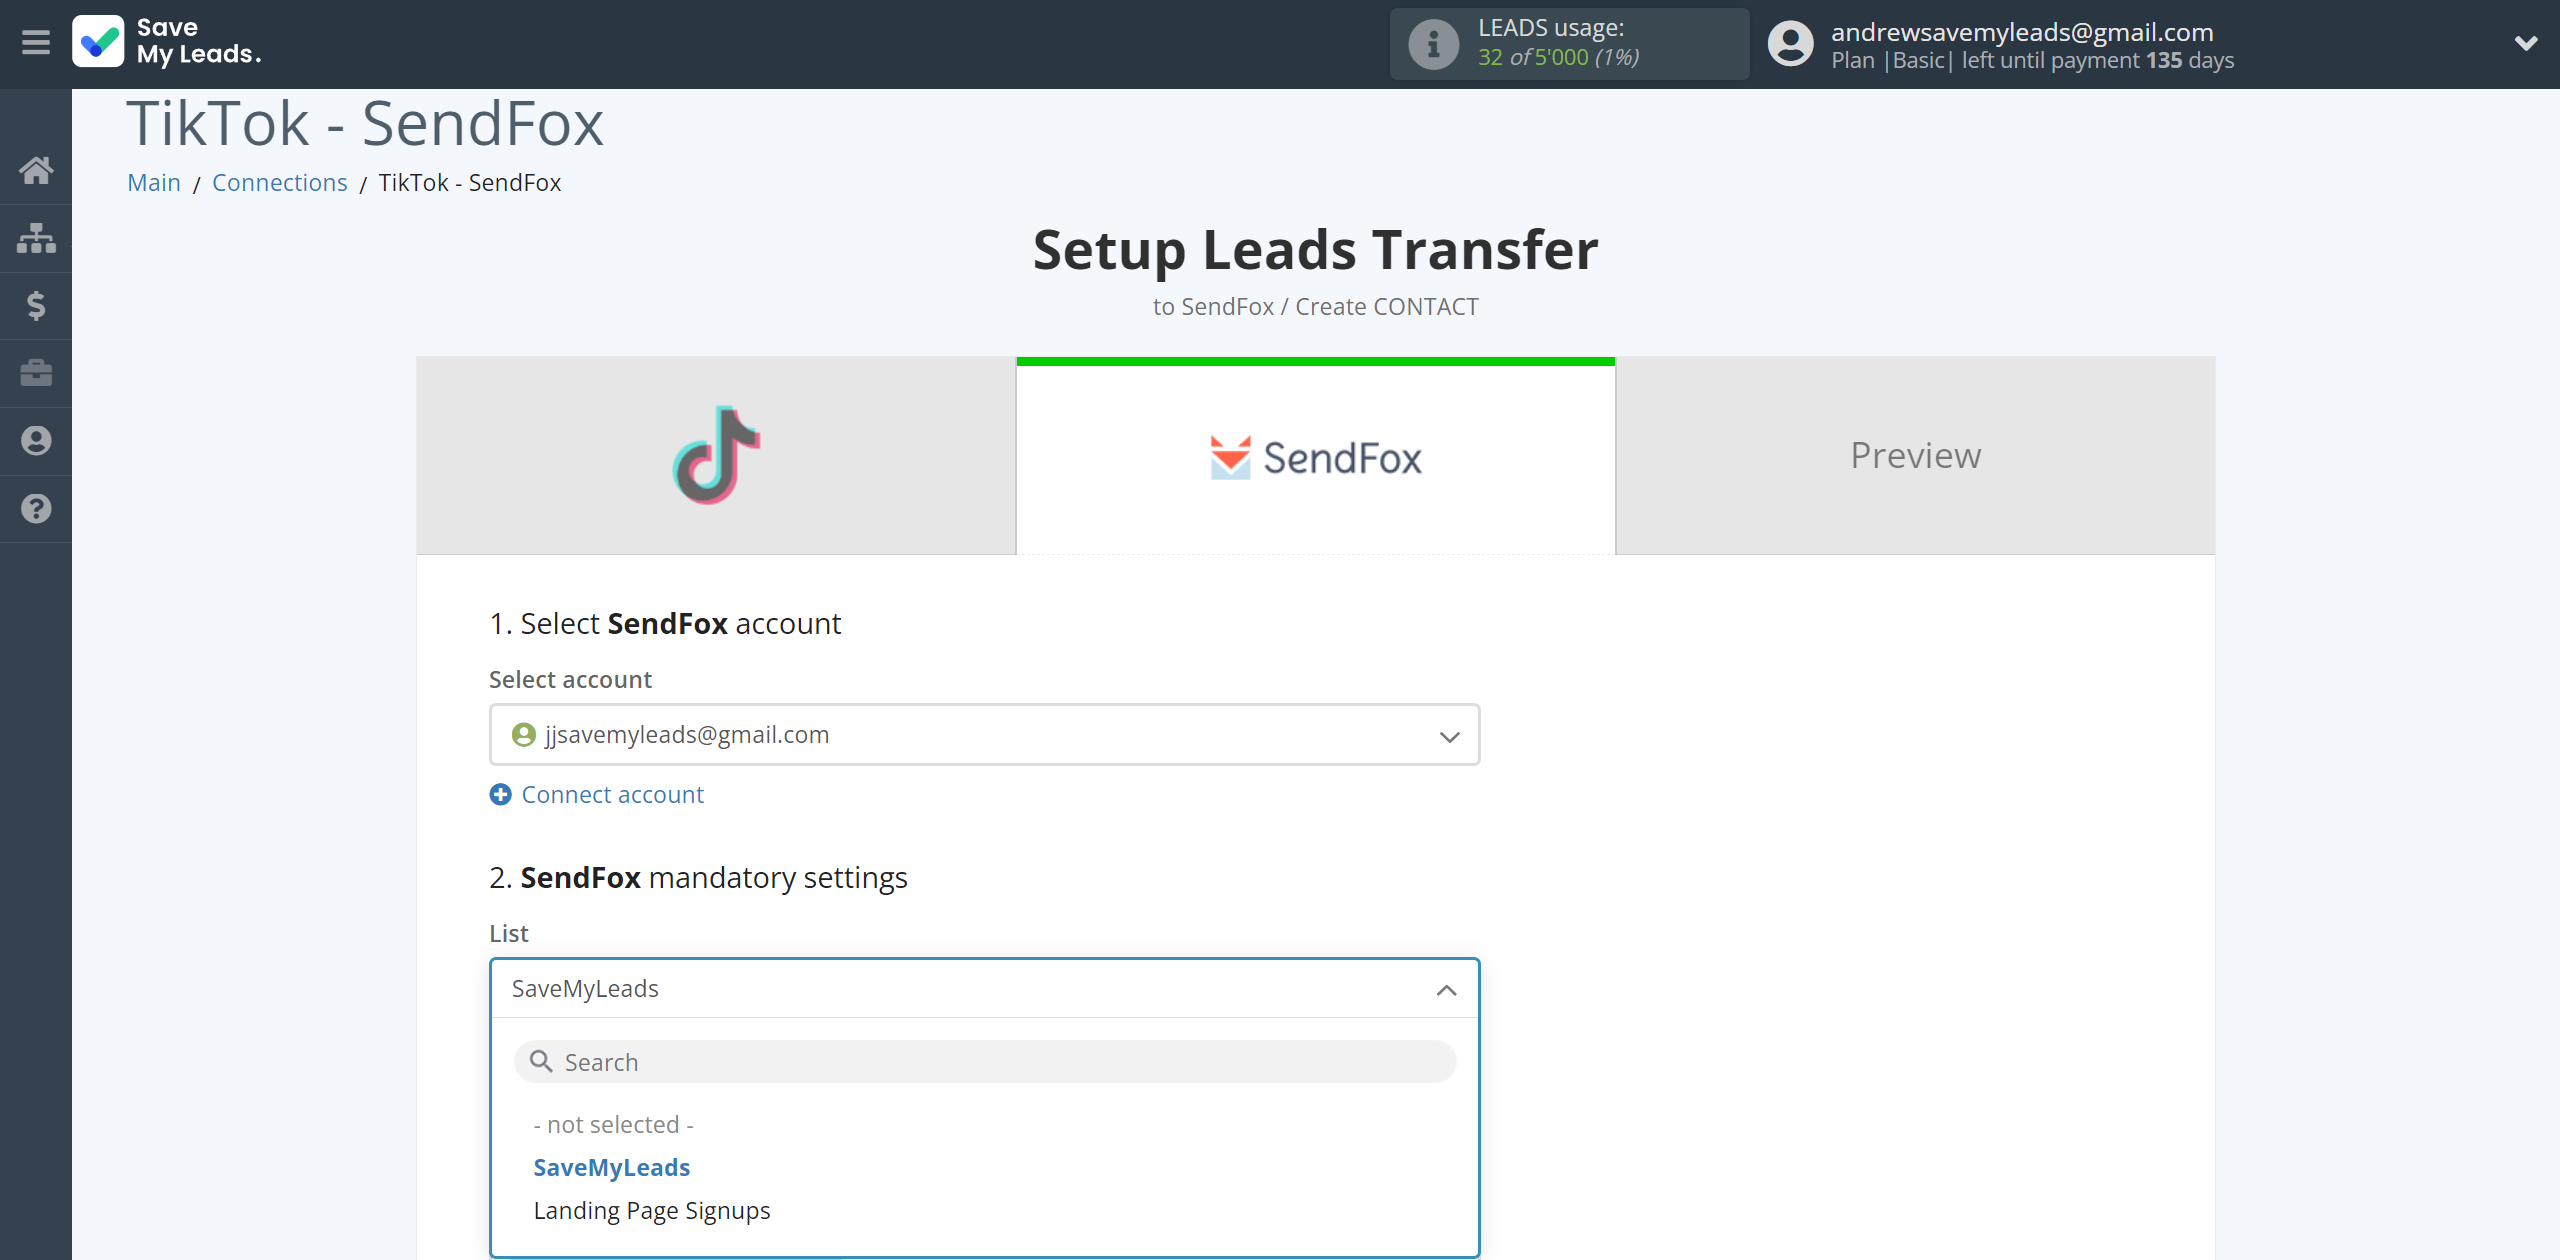This screenshot has height=1260, width=2560.
Task: Select Landing Page Signups list item
Action: tap(651, 1209)
